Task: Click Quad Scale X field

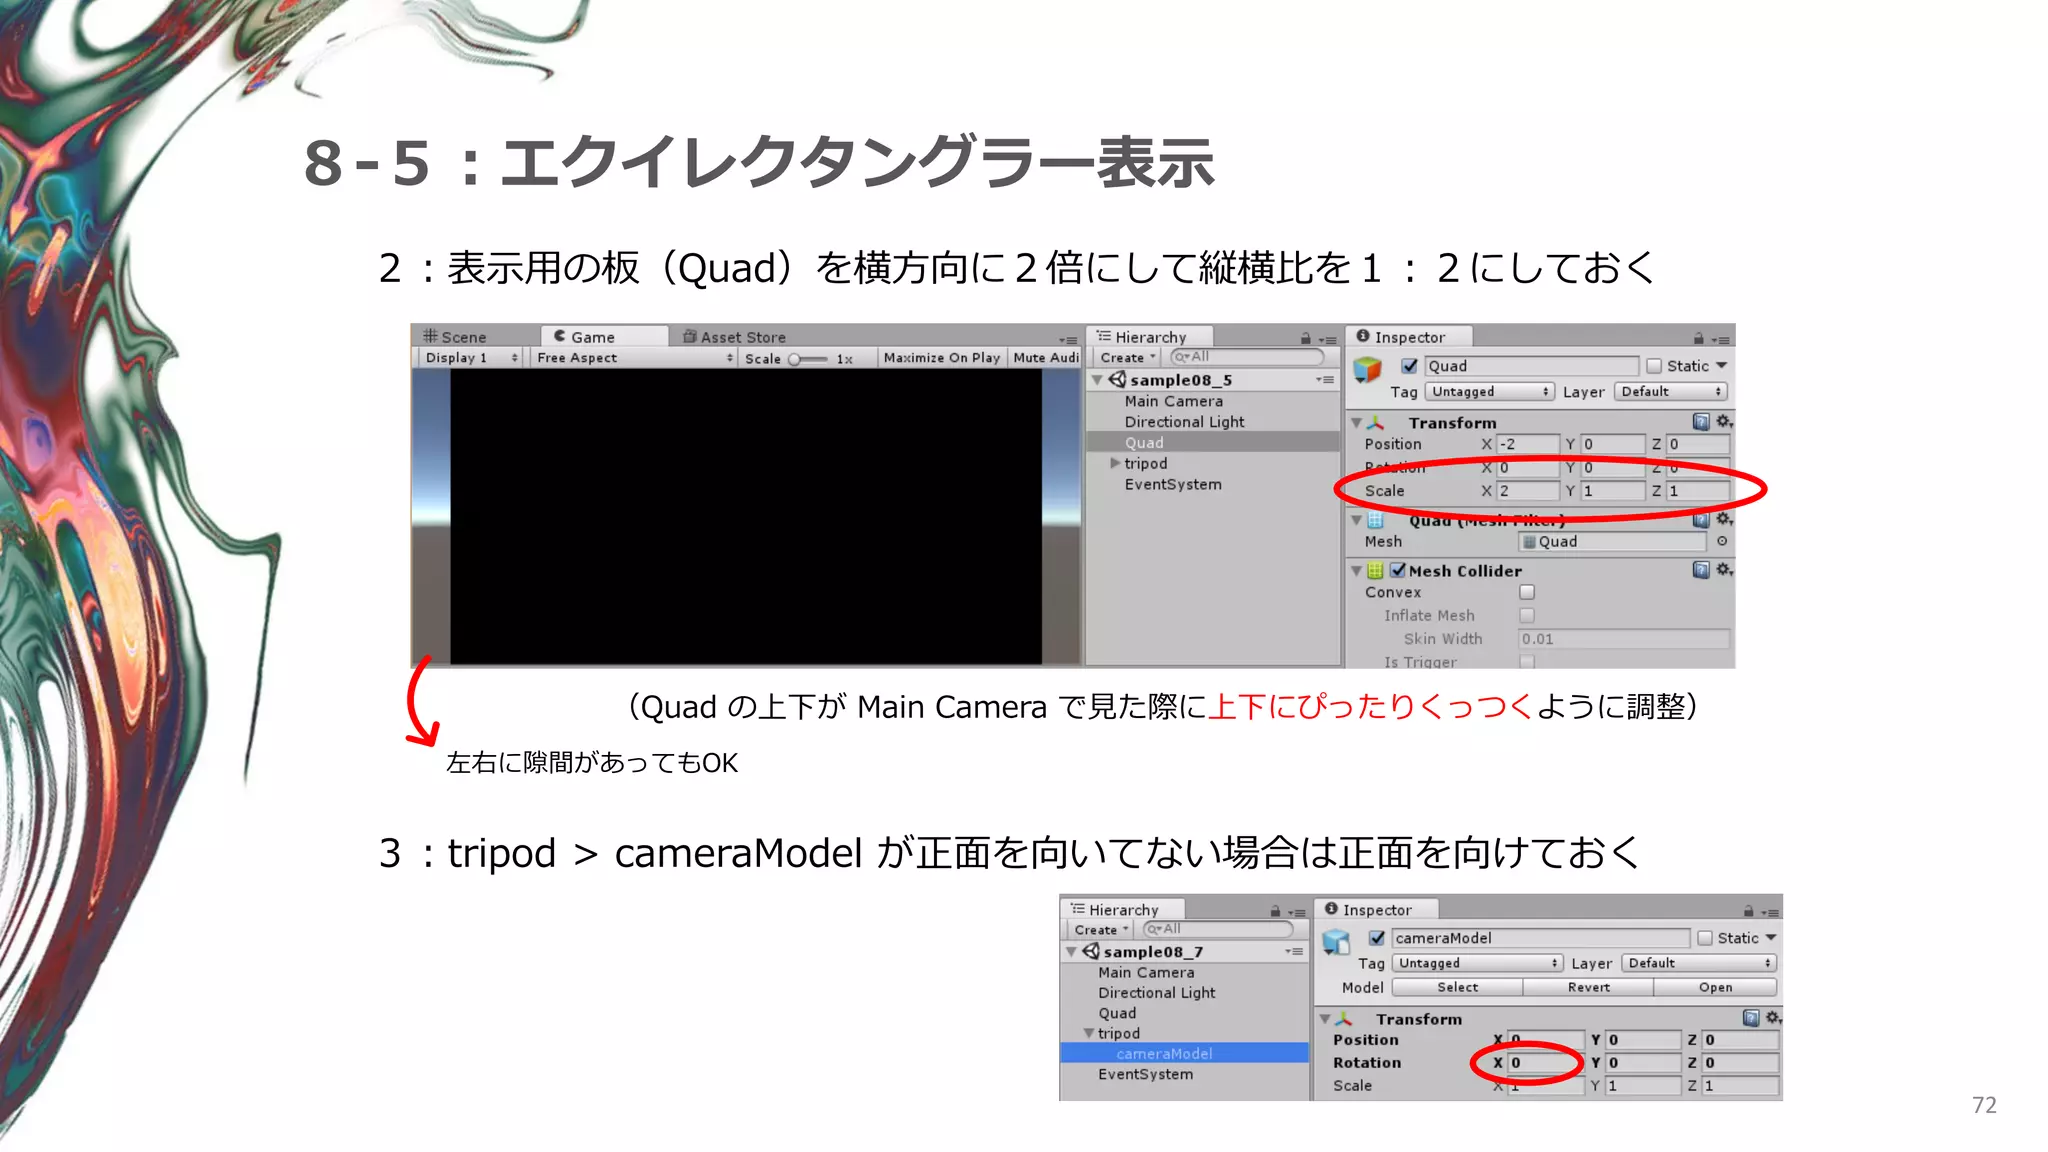Action: (x=1527, y=491)
